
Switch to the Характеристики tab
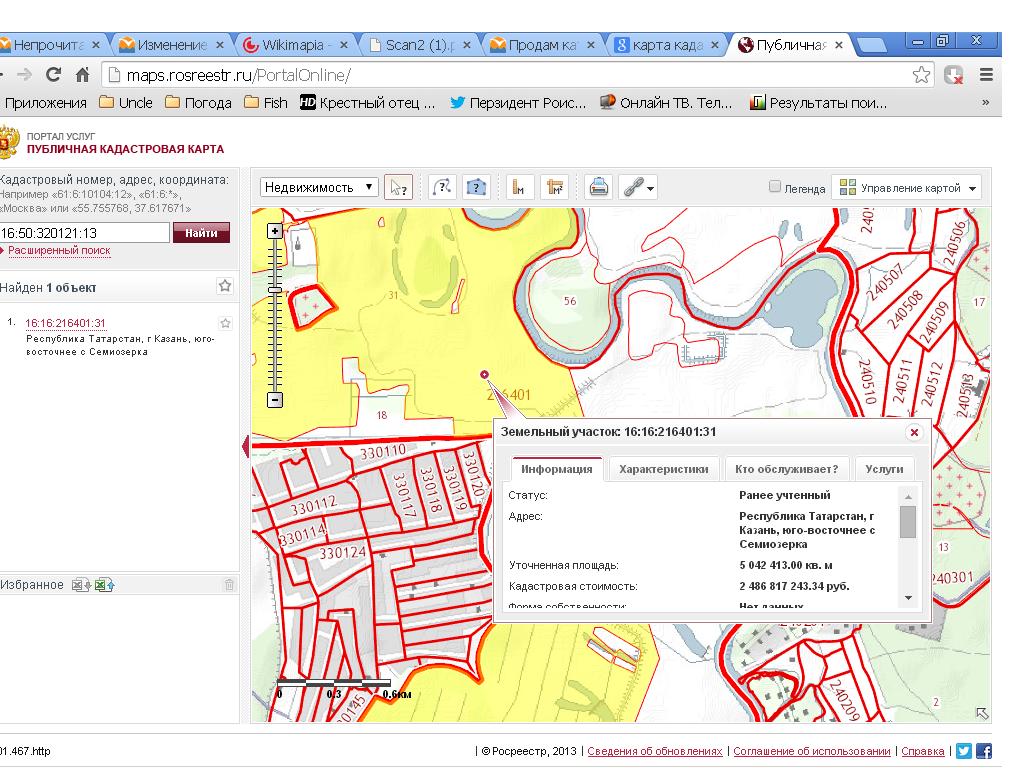[664, 469]
